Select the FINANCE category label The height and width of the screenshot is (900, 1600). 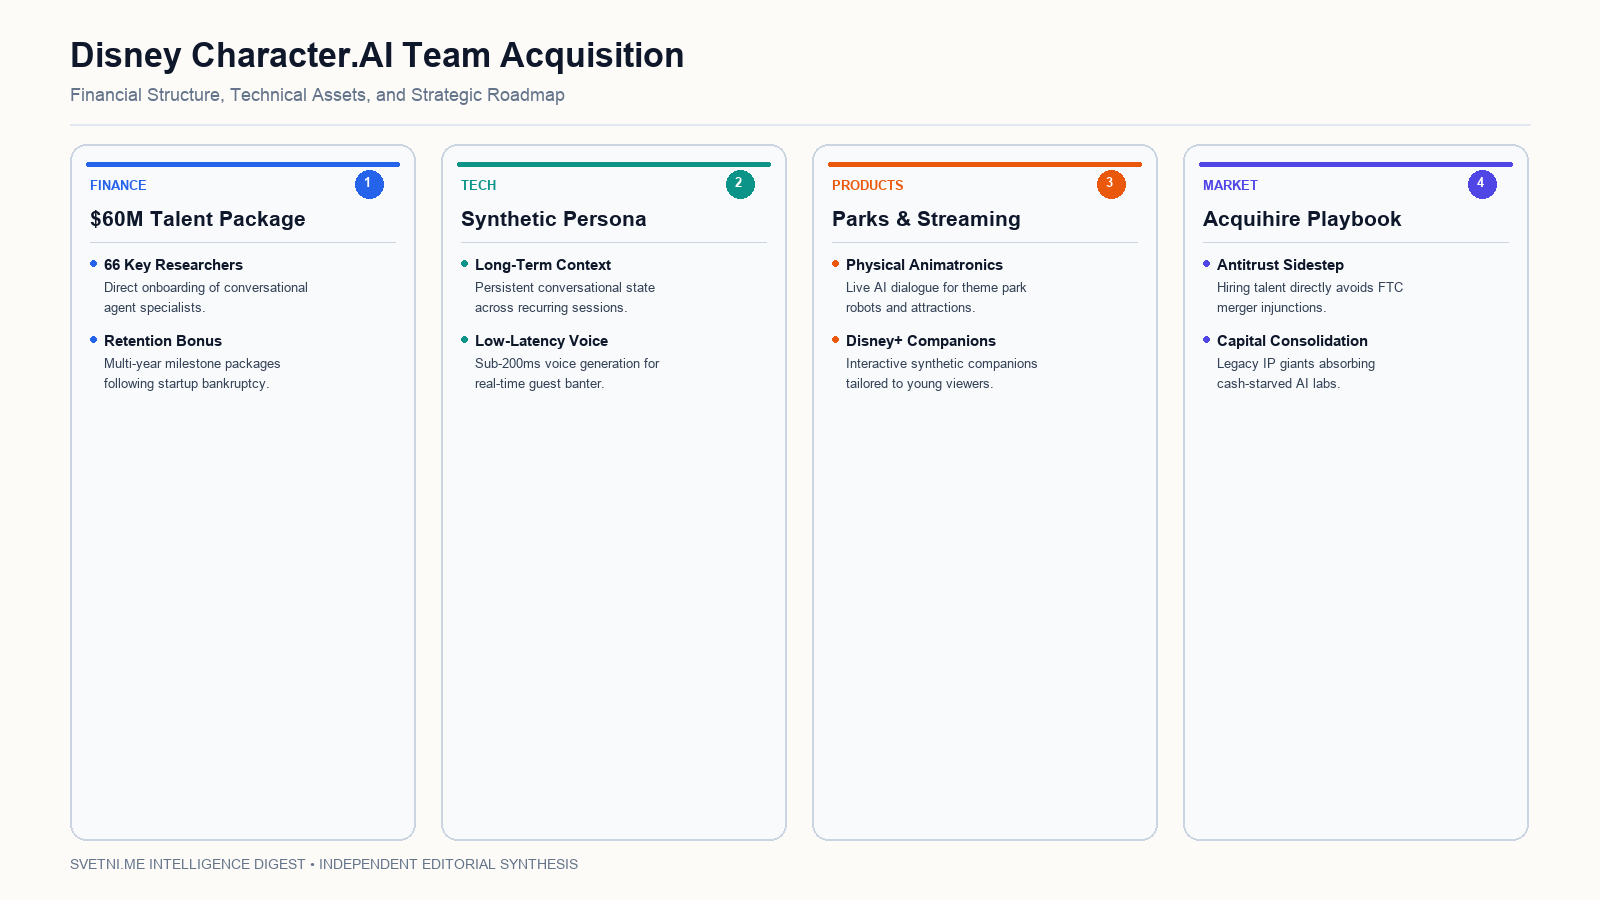[118, 185]
